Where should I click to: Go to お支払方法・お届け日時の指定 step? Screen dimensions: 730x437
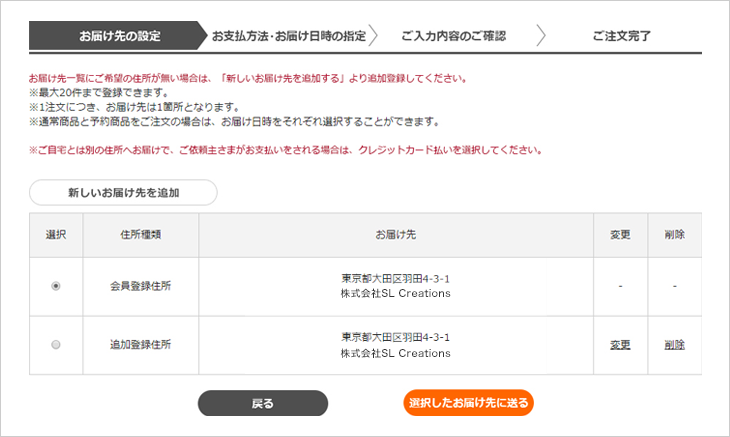point(288,36)
